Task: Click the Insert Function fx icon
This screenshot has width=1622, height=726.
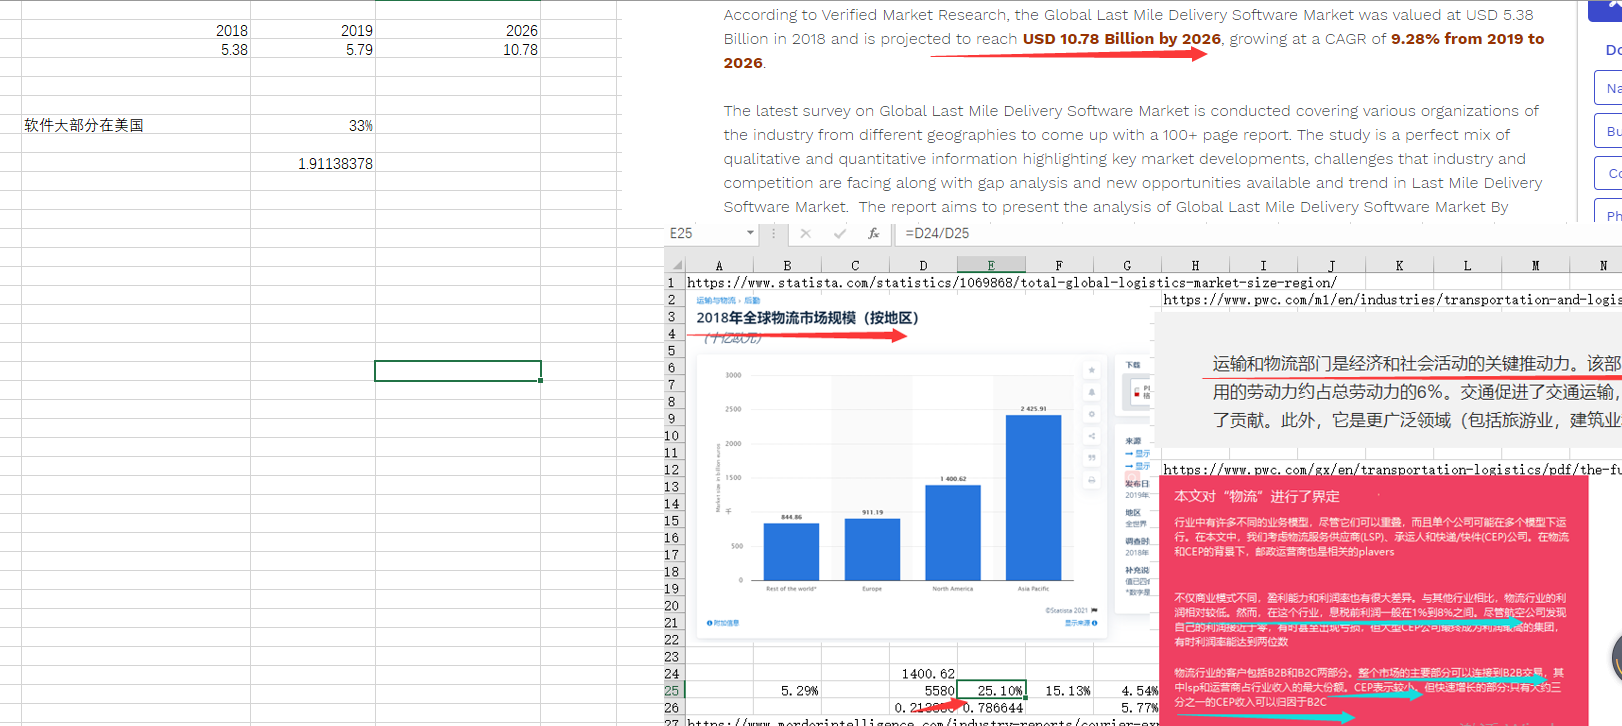Action: [x=874, y=233]
